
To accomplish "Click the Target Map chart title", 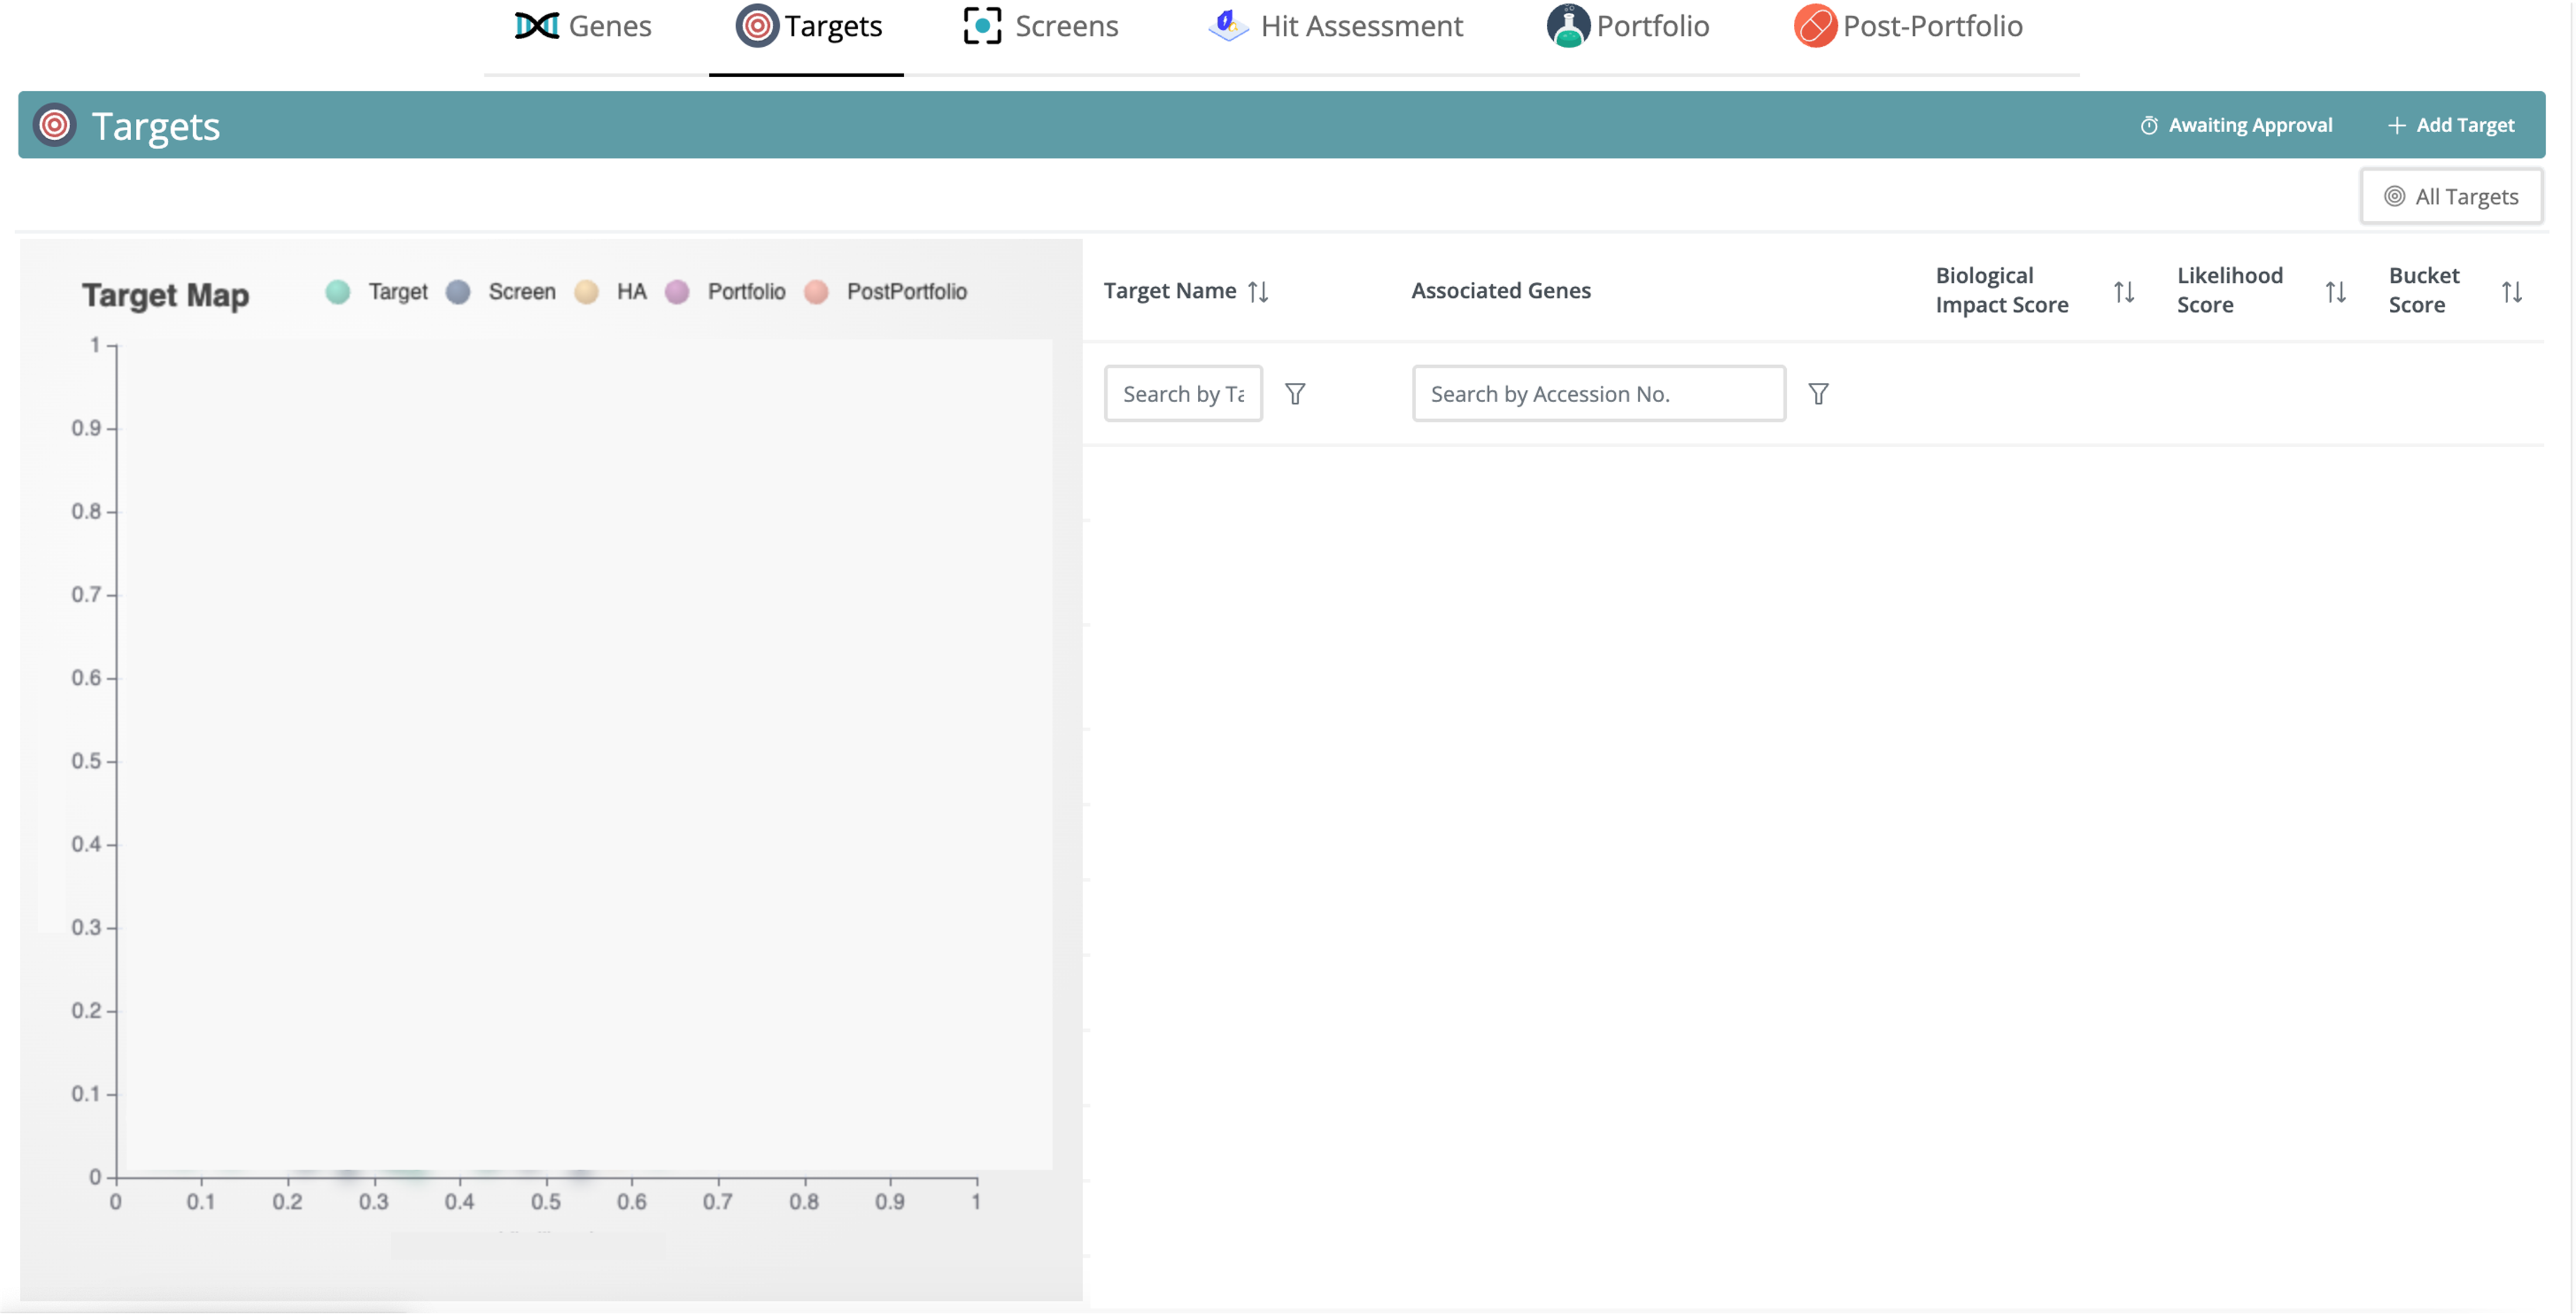I will point(165,295).
